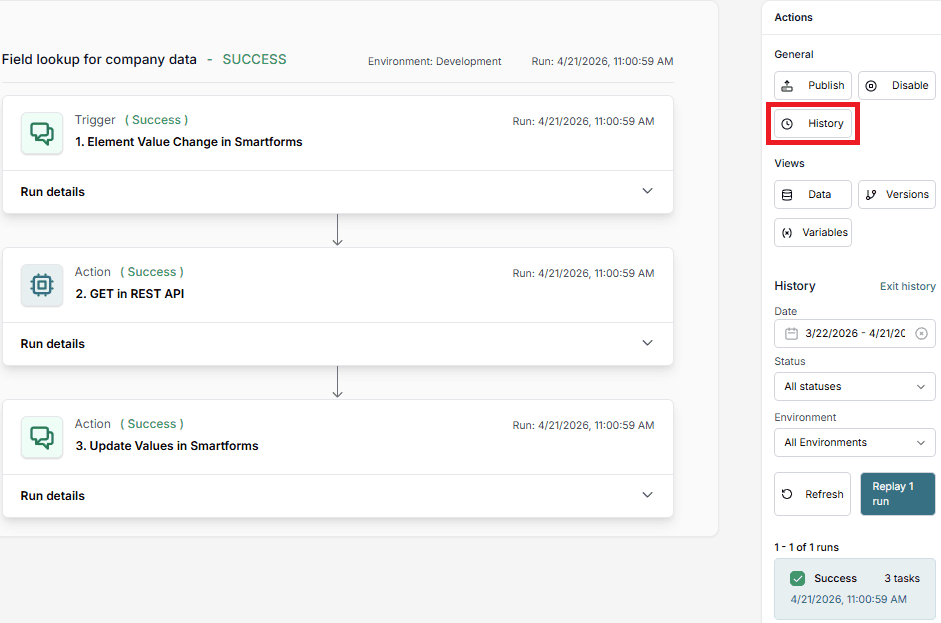Click the 2. GET in REST API title

130,293
